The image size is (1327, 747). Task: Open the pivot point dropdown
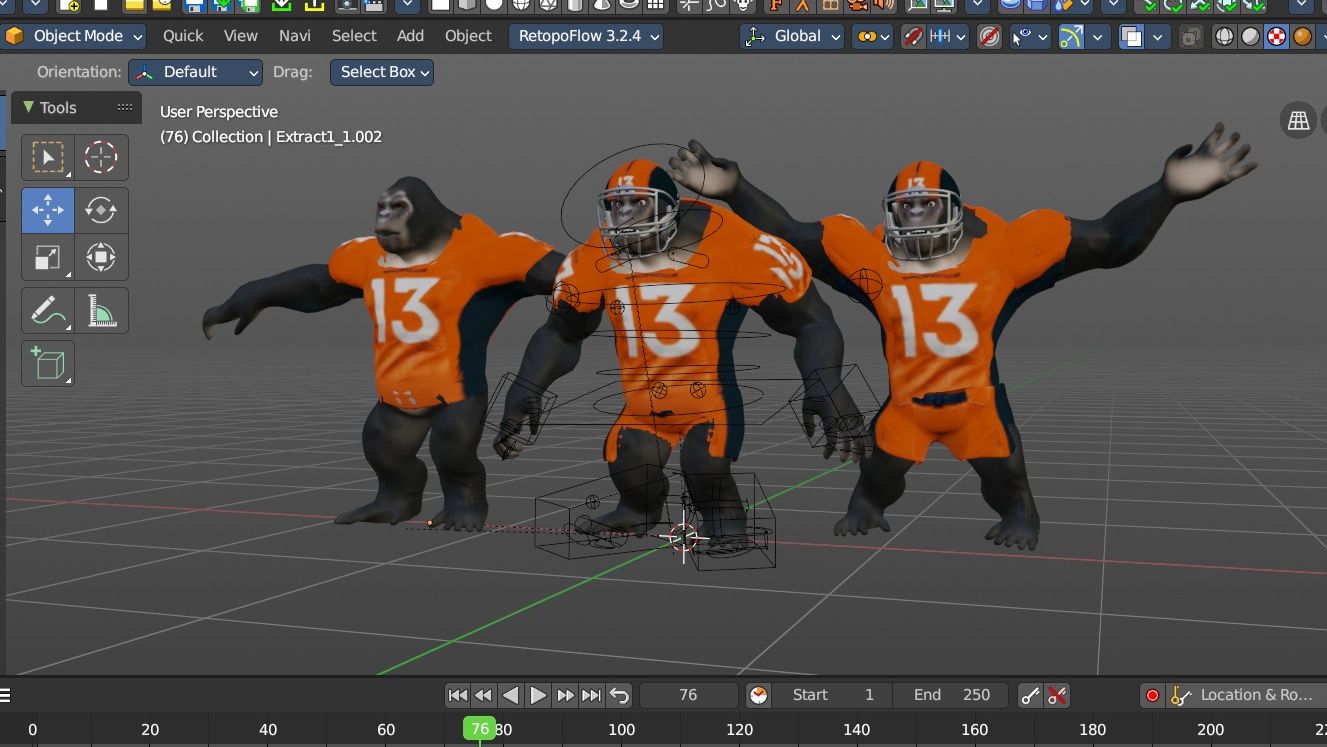tap(872, 37)
